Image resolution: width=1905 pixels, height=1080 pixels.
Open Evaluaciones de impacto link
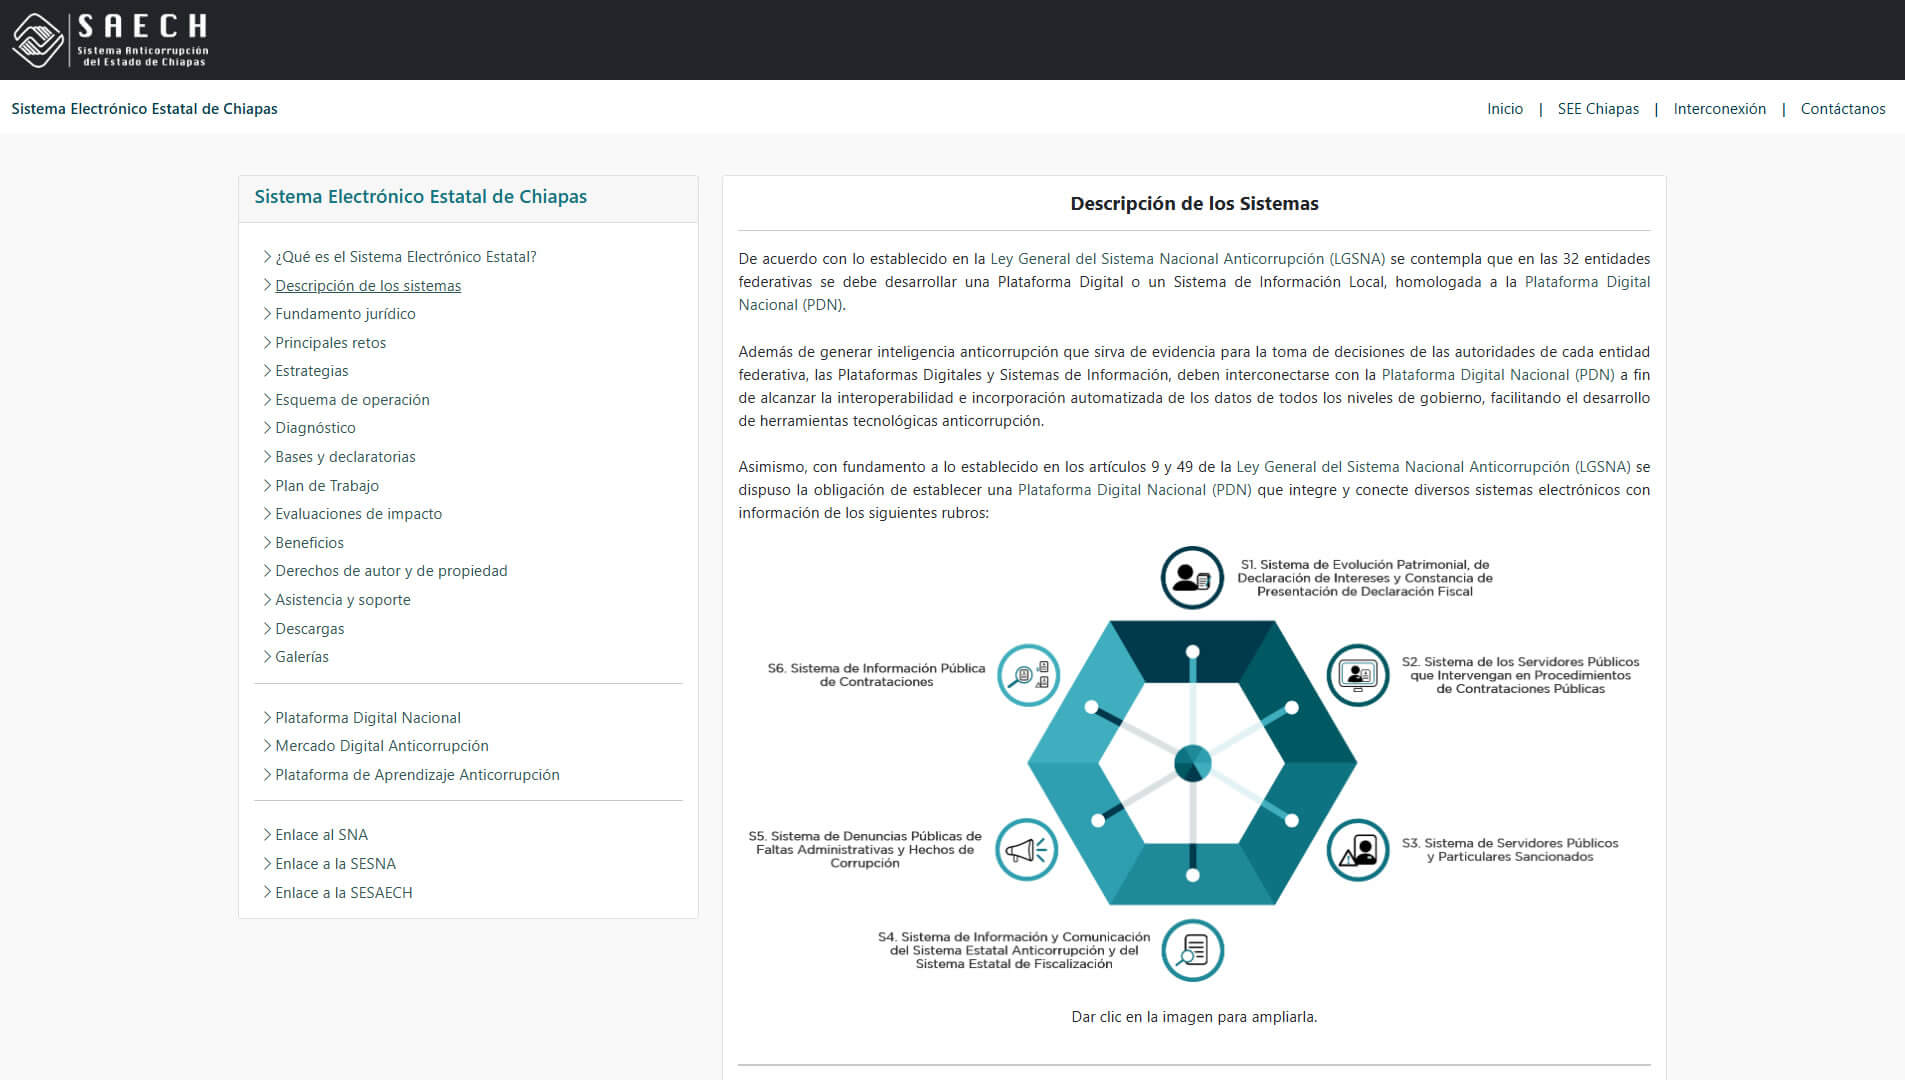(358, 514)
